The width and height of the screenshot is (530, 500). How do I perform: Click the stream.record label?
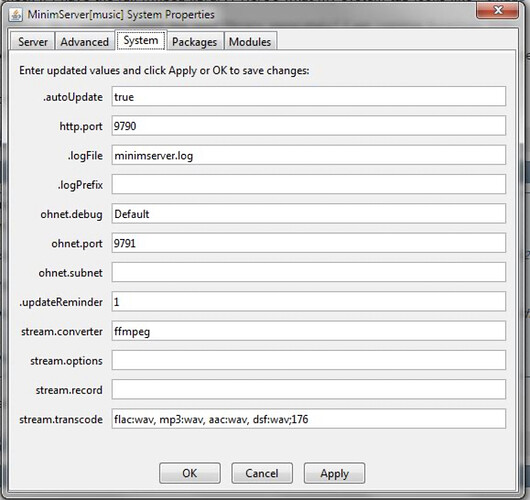69,390
